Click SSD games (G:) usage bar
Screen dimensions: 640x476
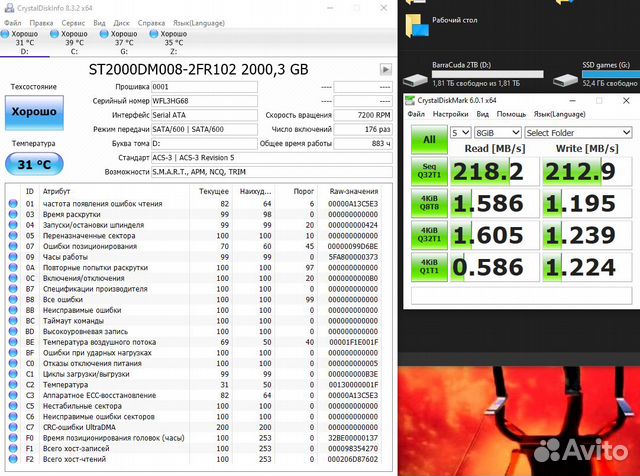tap(611, 74)
